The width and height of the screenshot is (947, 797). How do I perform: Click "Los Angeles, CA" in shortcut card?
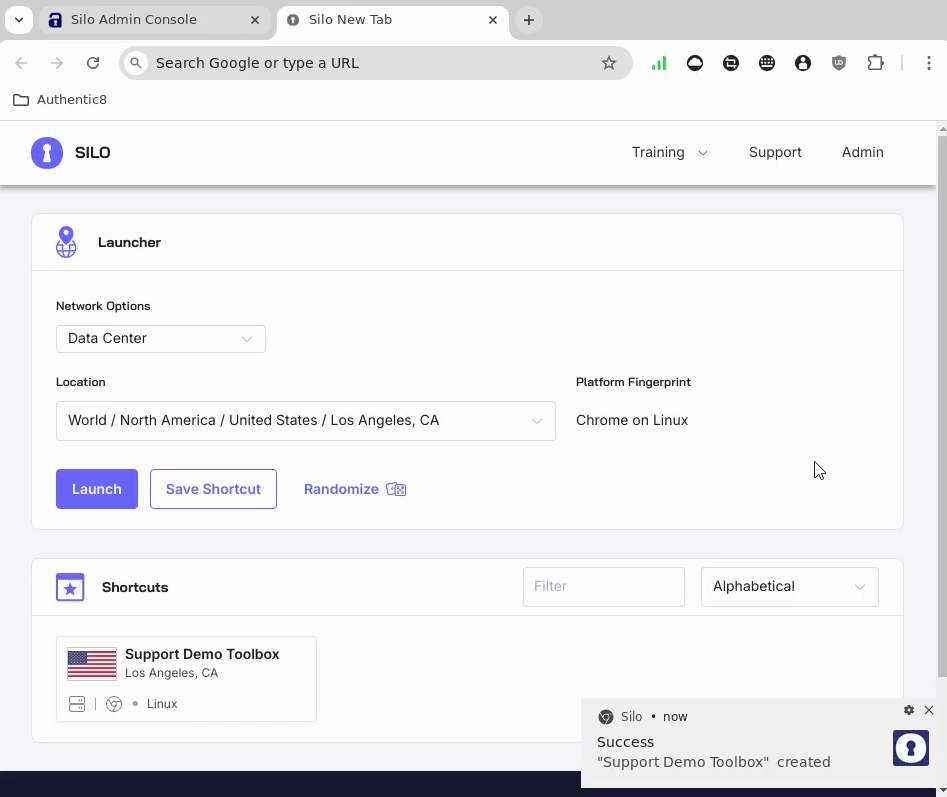tap(172, 673)
